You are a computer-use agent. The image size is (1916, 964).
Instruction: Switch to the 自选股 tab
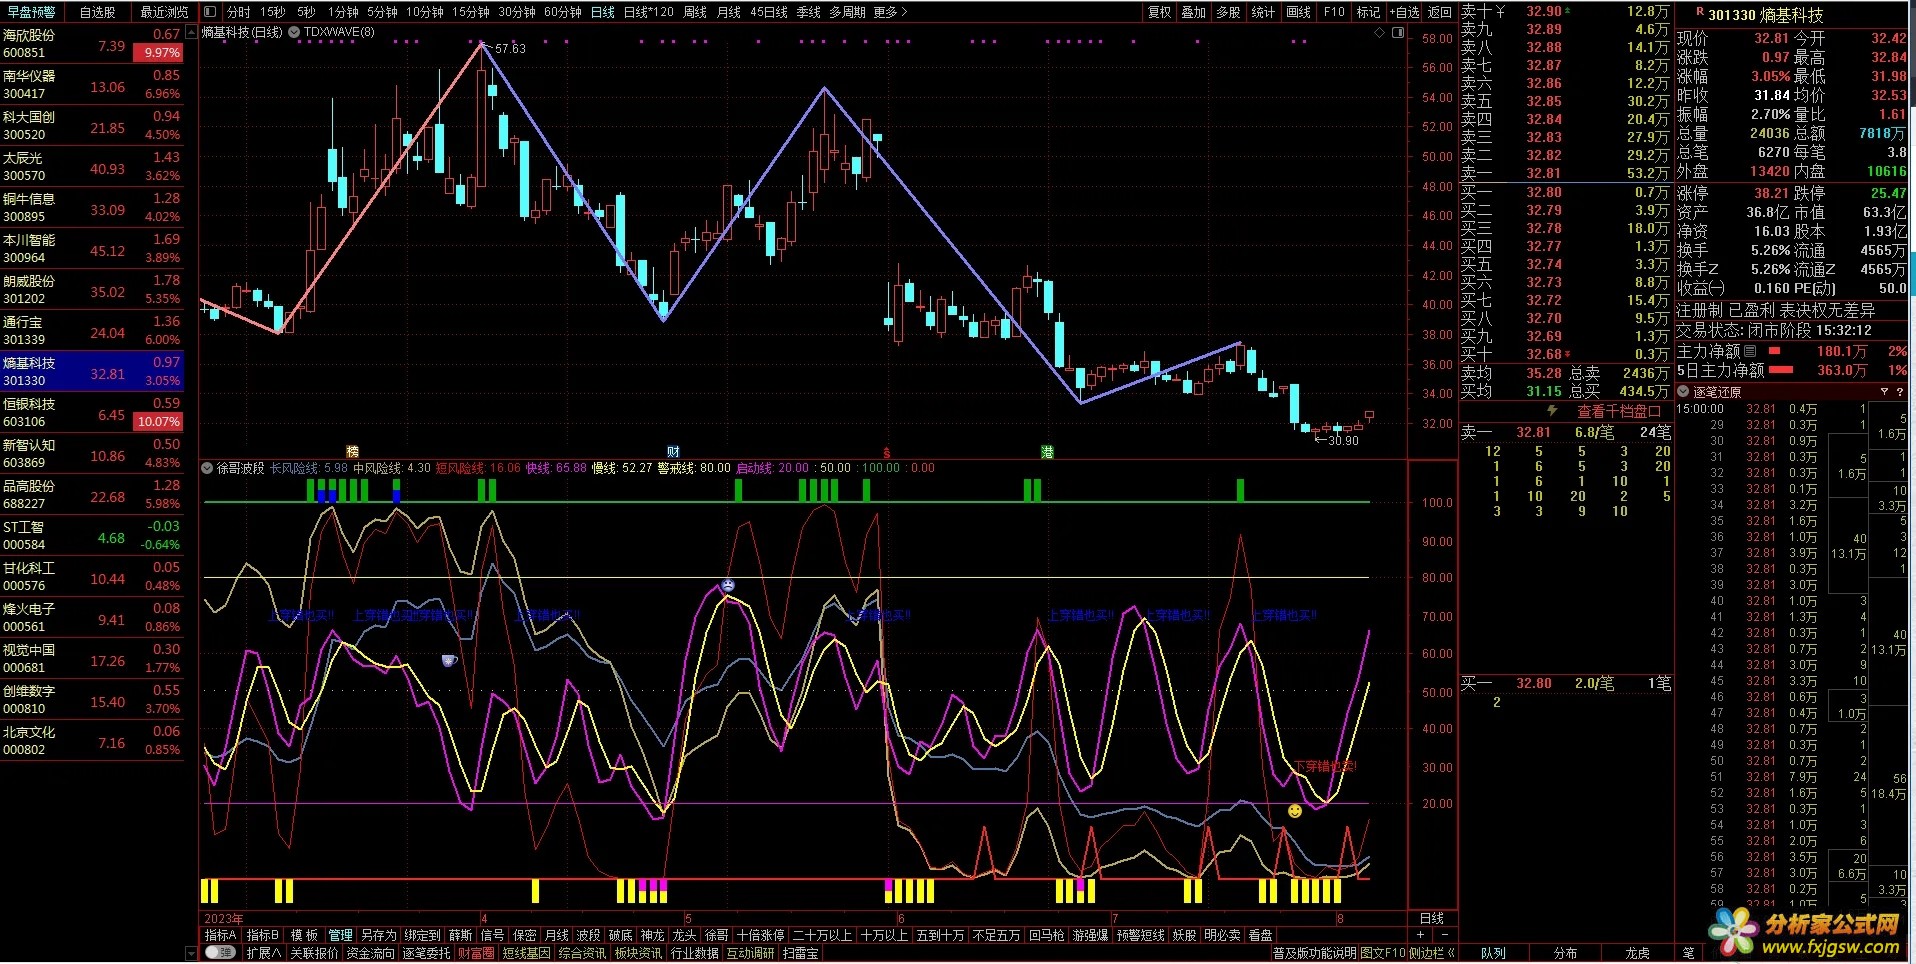[x=97, y=12]
